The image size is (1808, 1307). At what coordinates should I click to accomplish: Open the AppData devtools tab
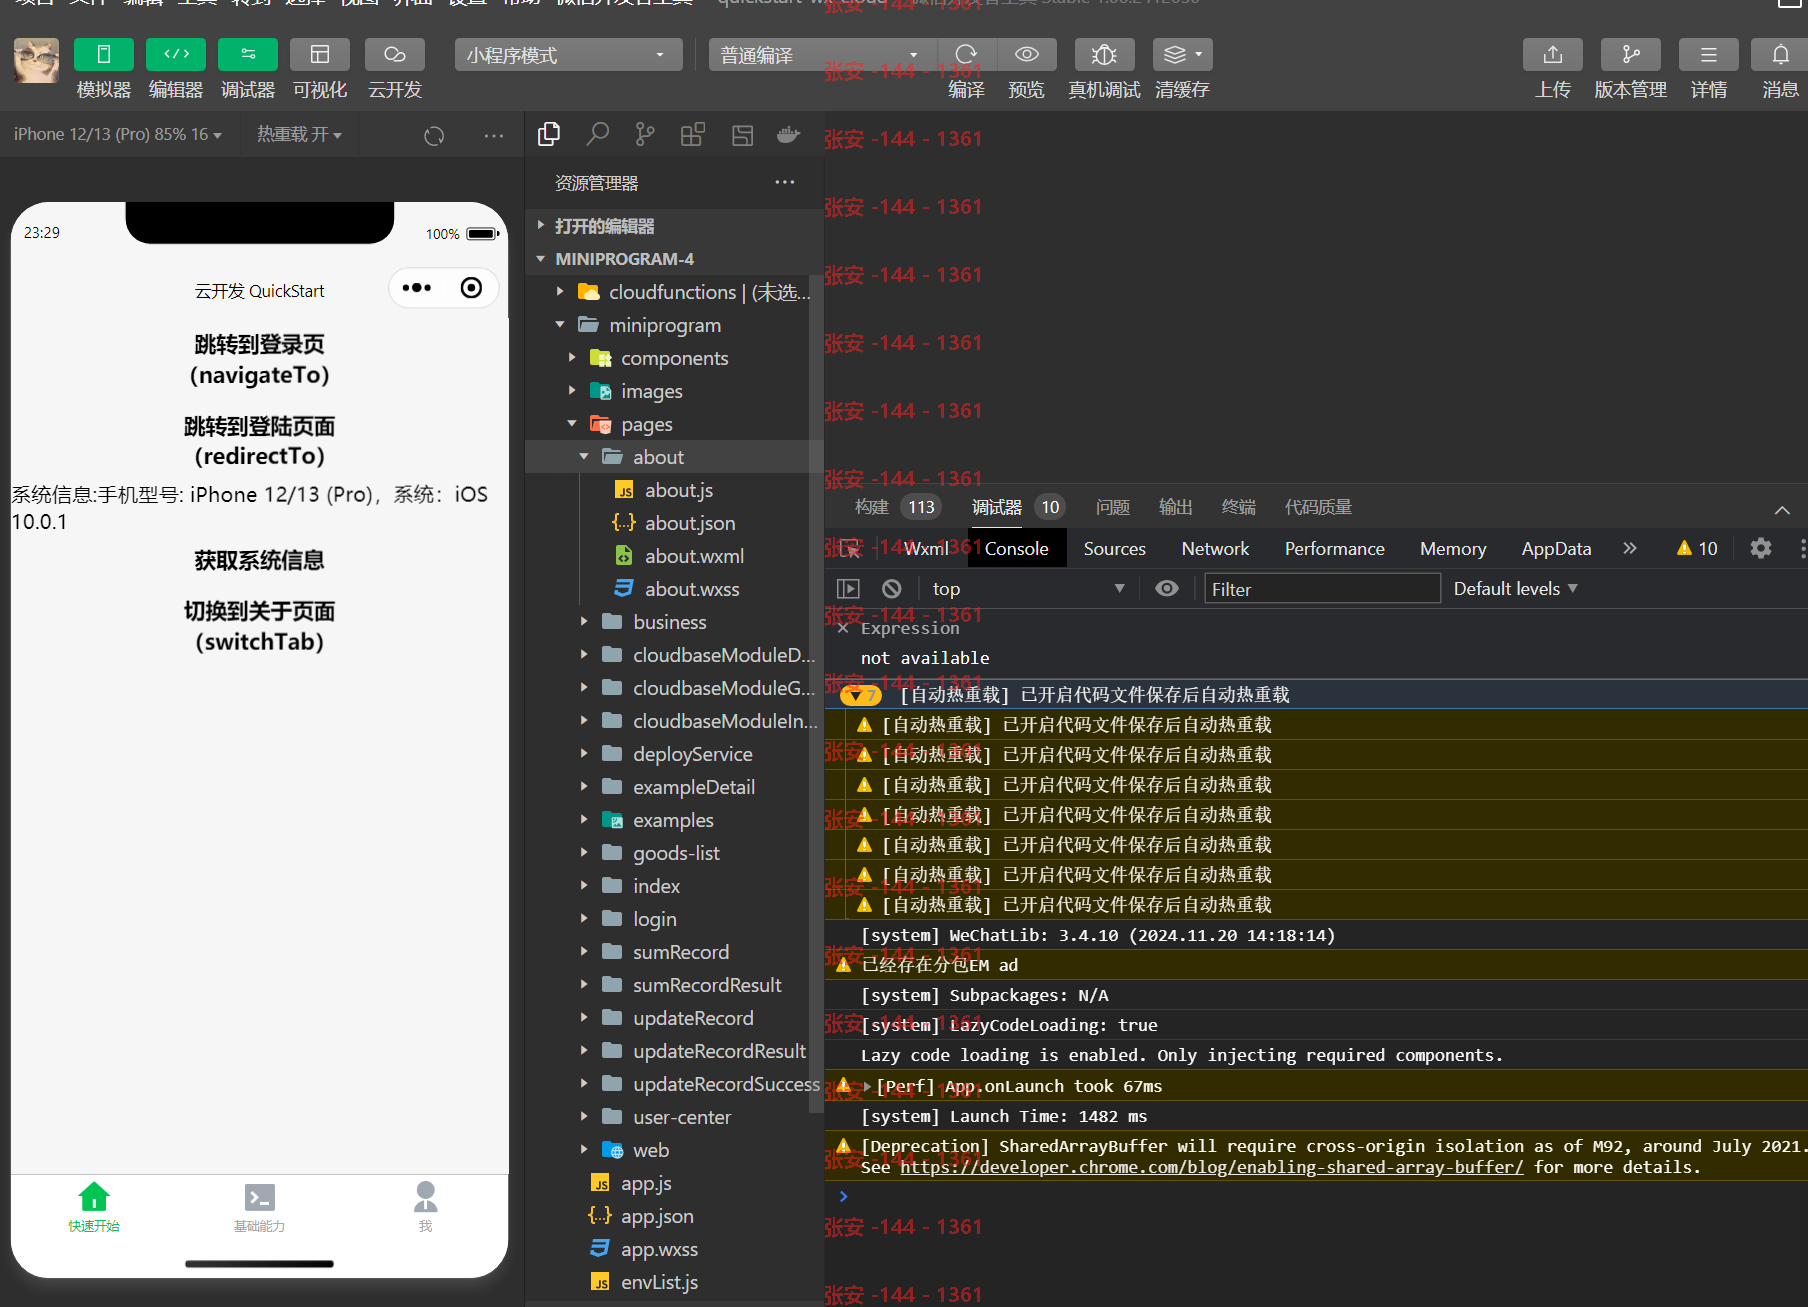1556,548
